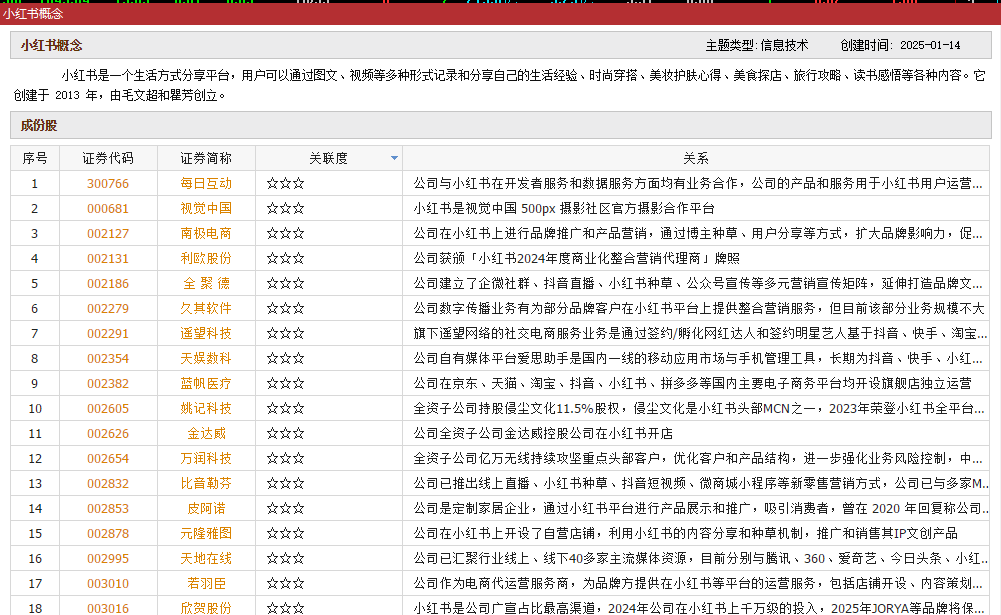Open stock name 皮阿诺
The width and height of the screenshot is (1001, 615).
click(x=206, y=509)
